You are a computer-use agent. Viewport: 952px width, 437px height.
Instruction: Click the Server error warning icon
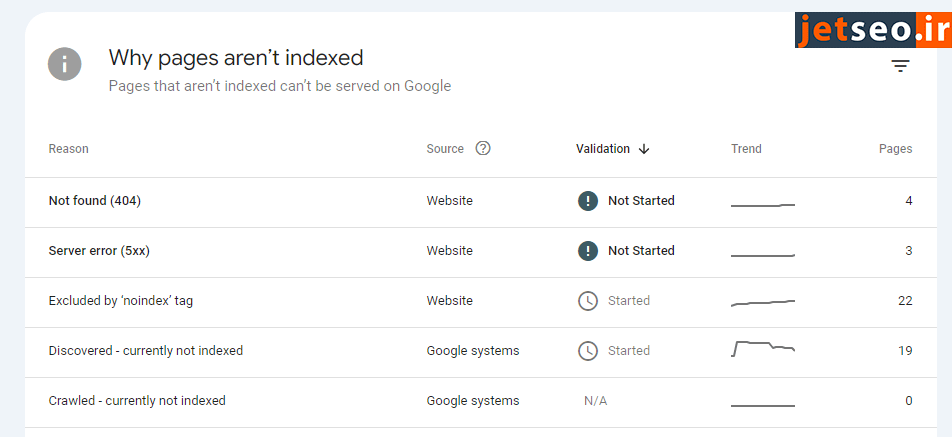588,251
